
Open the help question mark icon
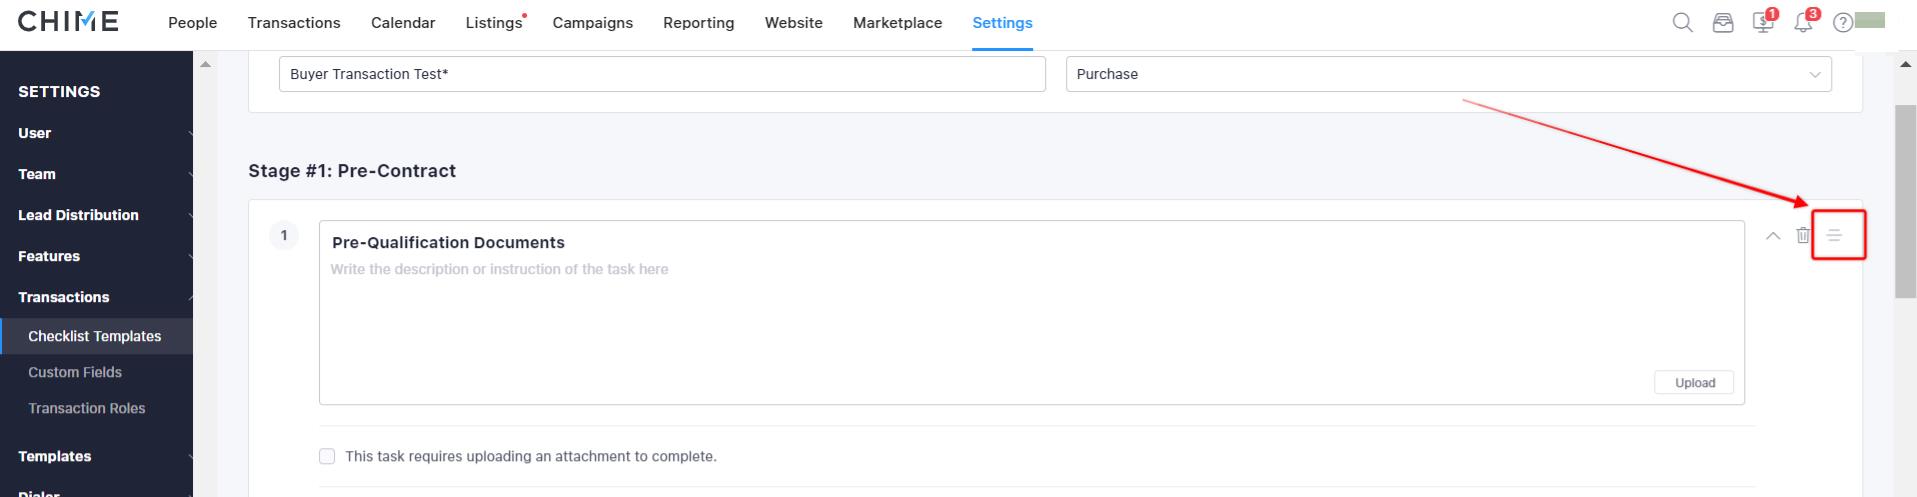click(1842, 23)
